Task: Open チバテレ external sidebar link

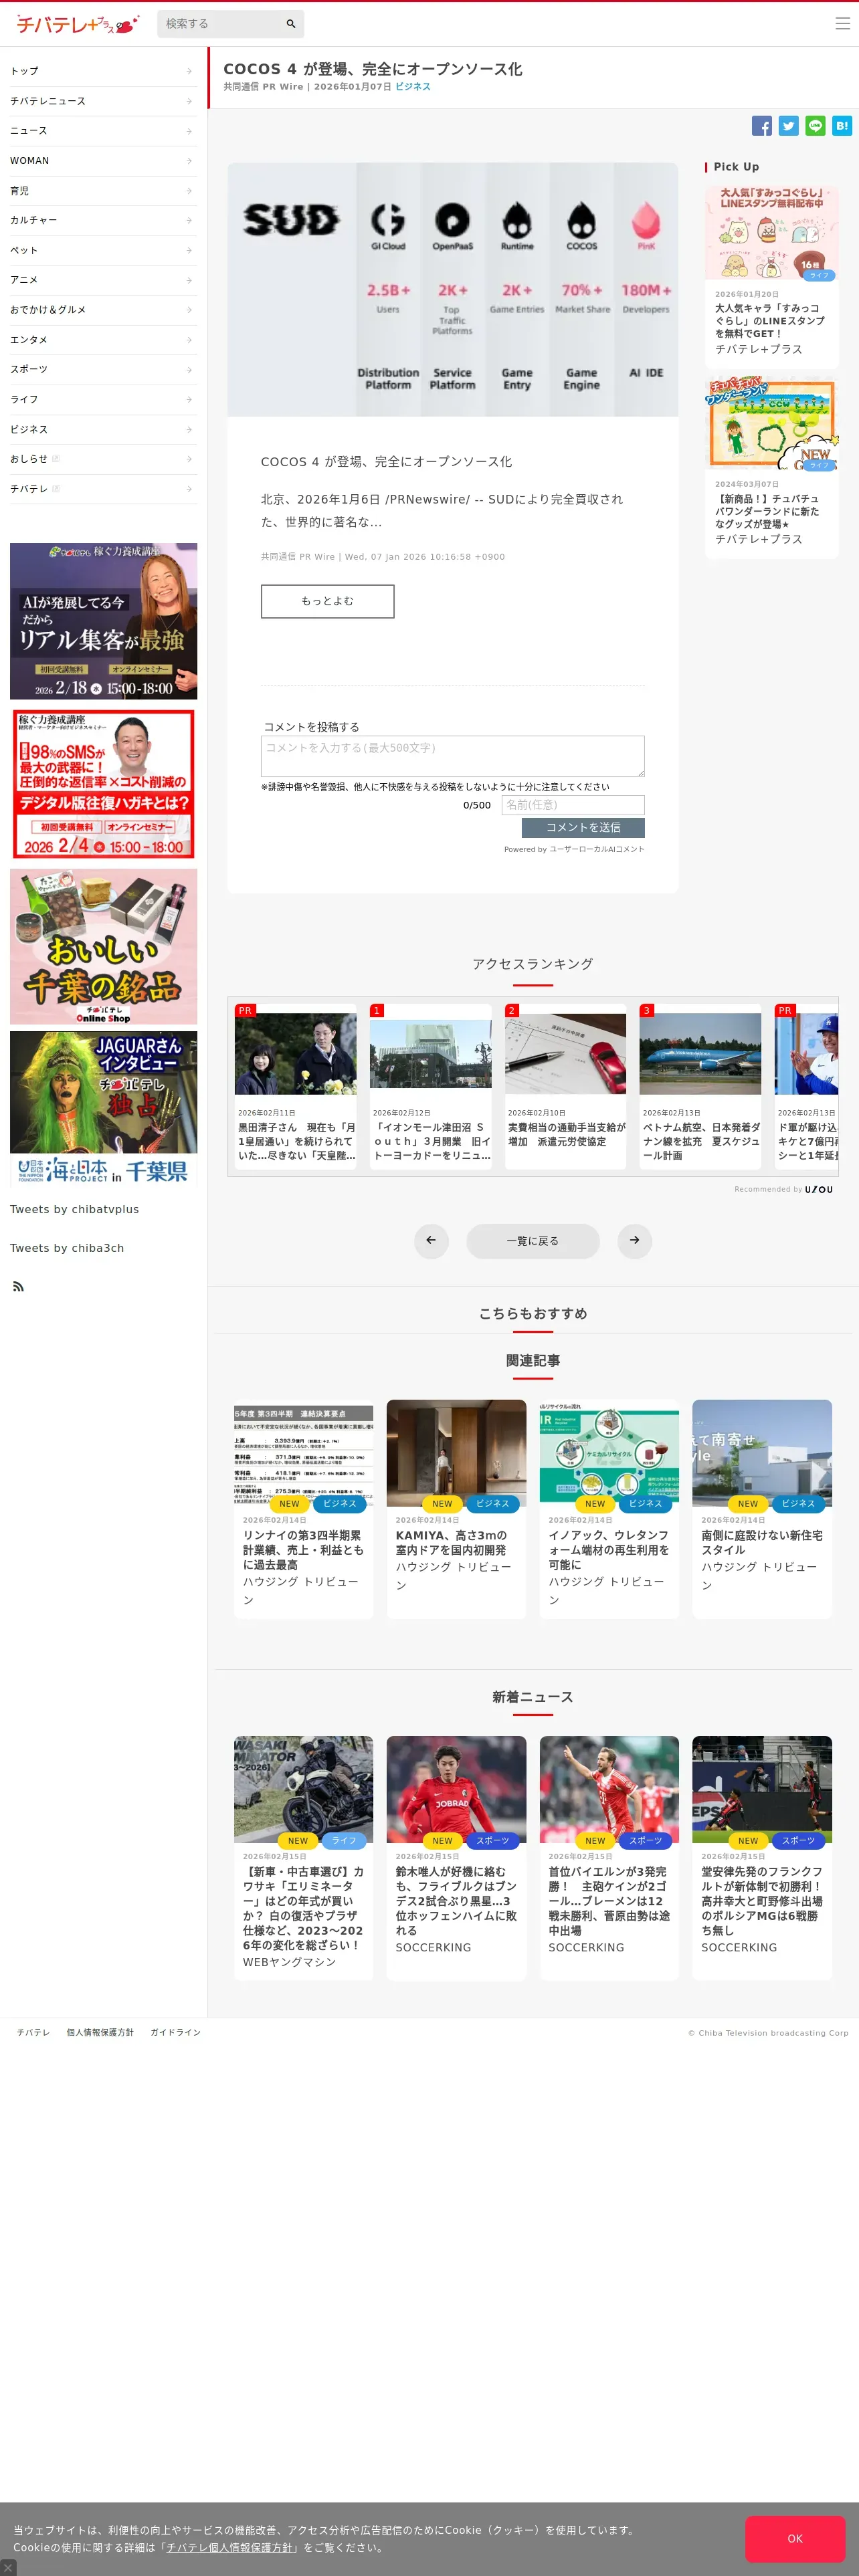Action: tap(103, 489)
